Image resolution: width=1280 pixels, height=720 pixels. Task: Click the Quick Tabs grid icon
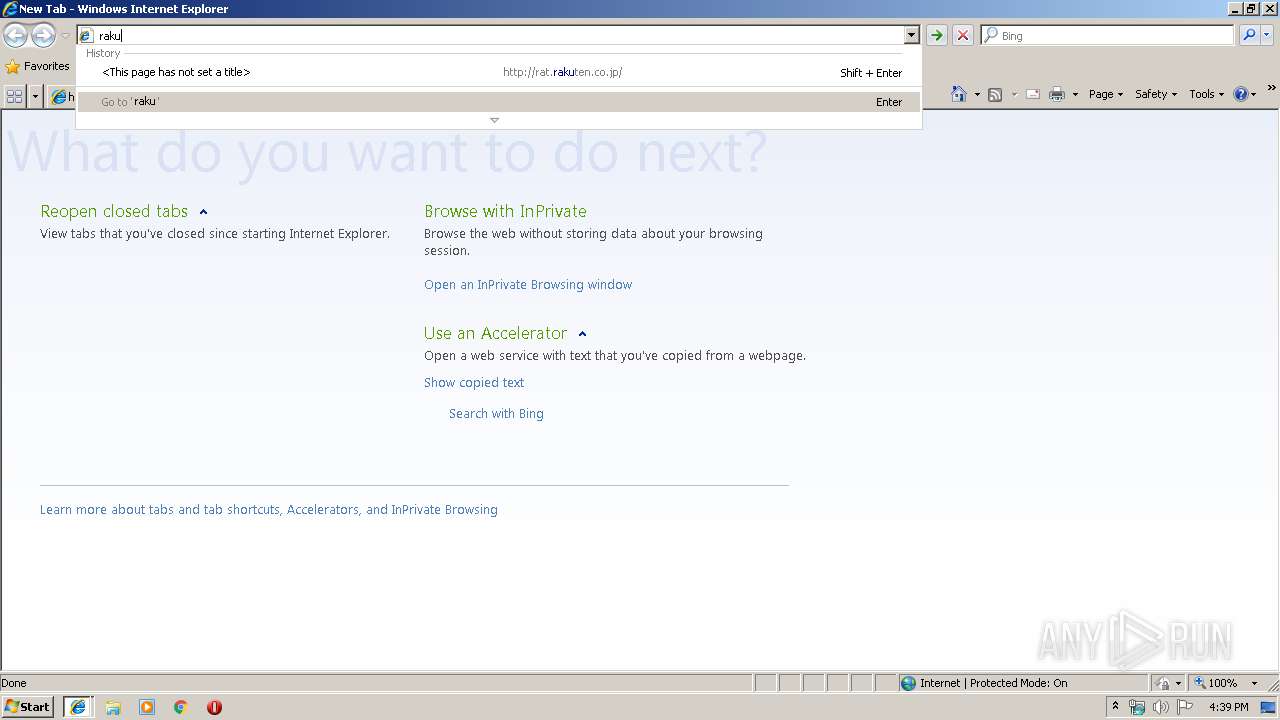coord(14,96)
